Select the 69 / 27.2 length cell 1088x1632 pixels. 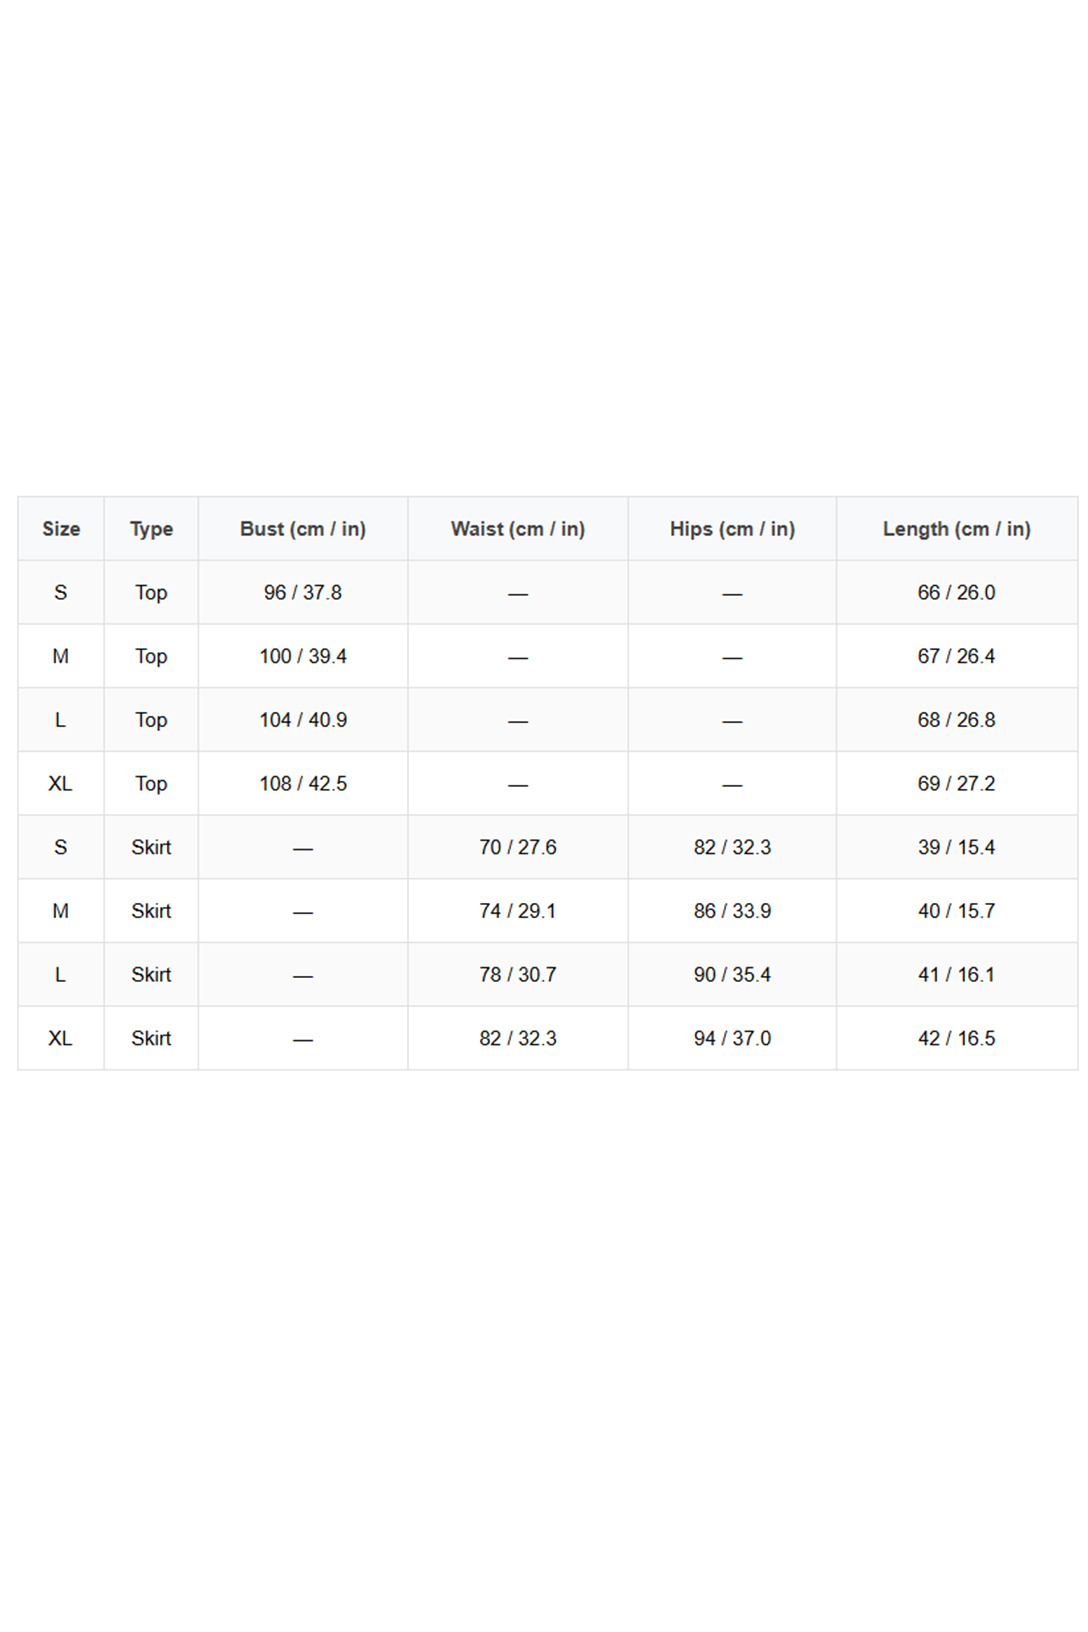pyautogui.click(x=956, y=784)
